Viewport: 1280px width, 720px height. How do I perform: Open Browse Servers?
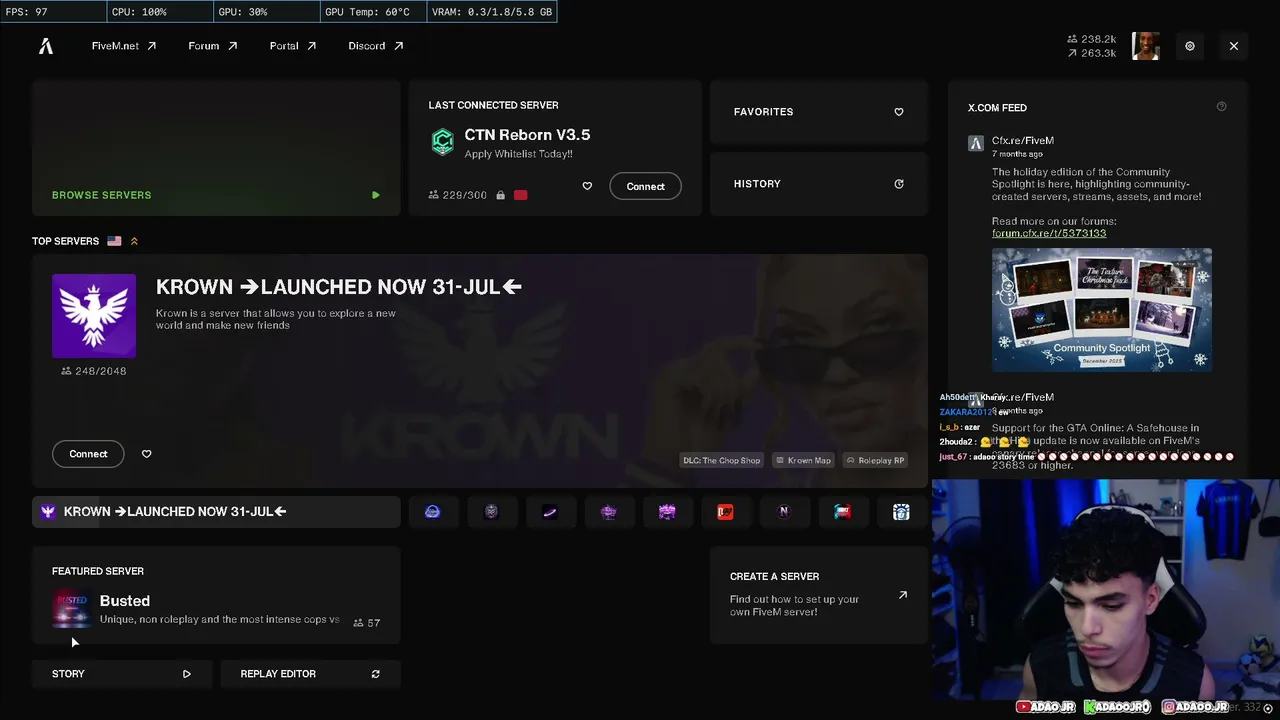point(216,148)
